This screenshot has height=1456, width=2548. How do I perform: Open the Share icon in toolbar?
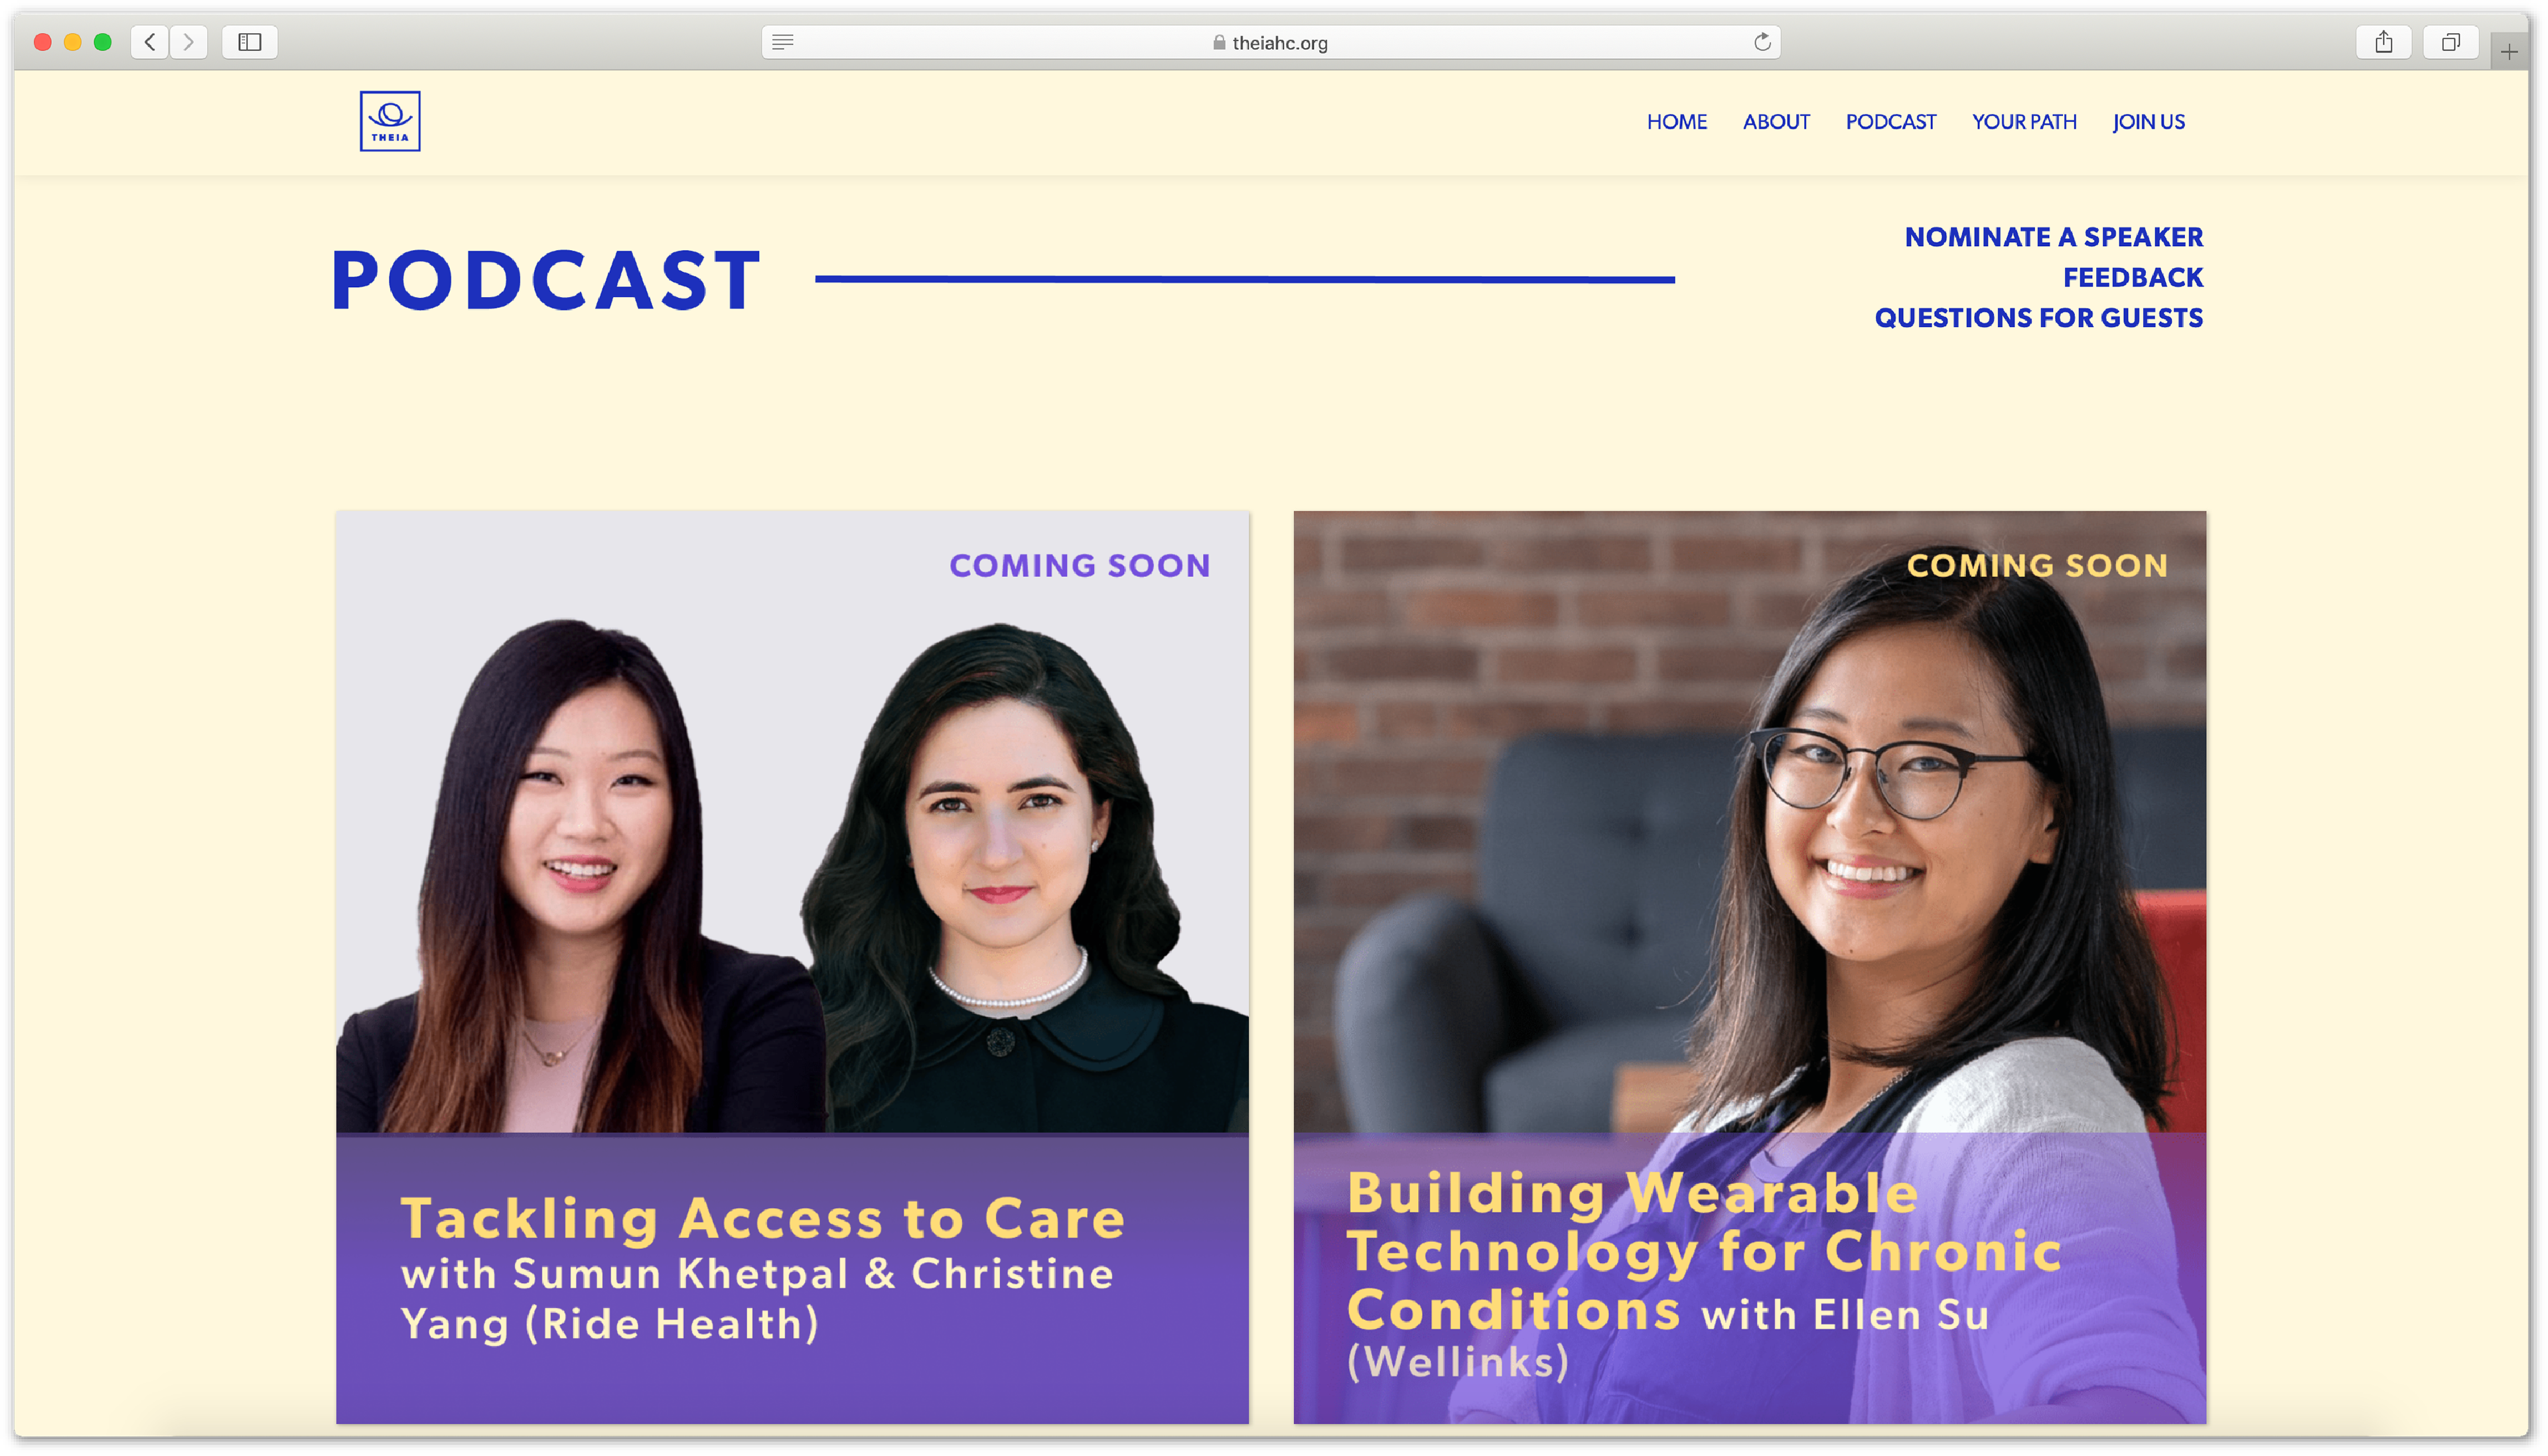click(2384, 42)
